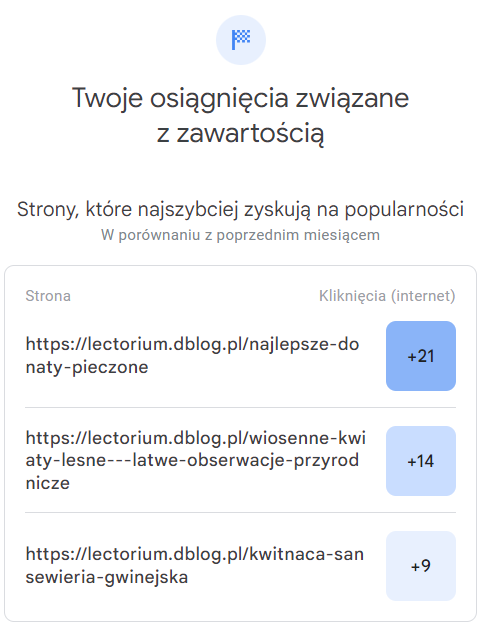Click the +21 clicks badge
Viewport: 483px width, 628px height.
(421, 356)
